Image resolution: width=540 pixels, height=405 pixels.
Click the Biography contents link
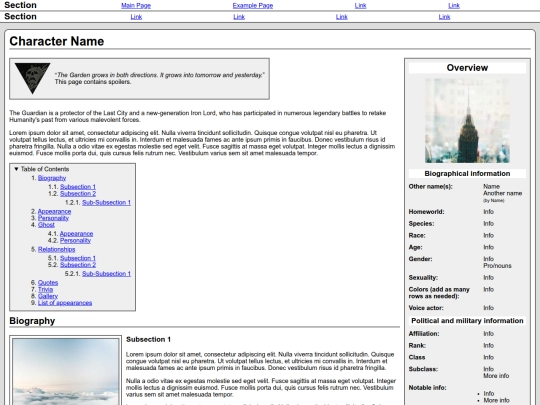point(52,178)
